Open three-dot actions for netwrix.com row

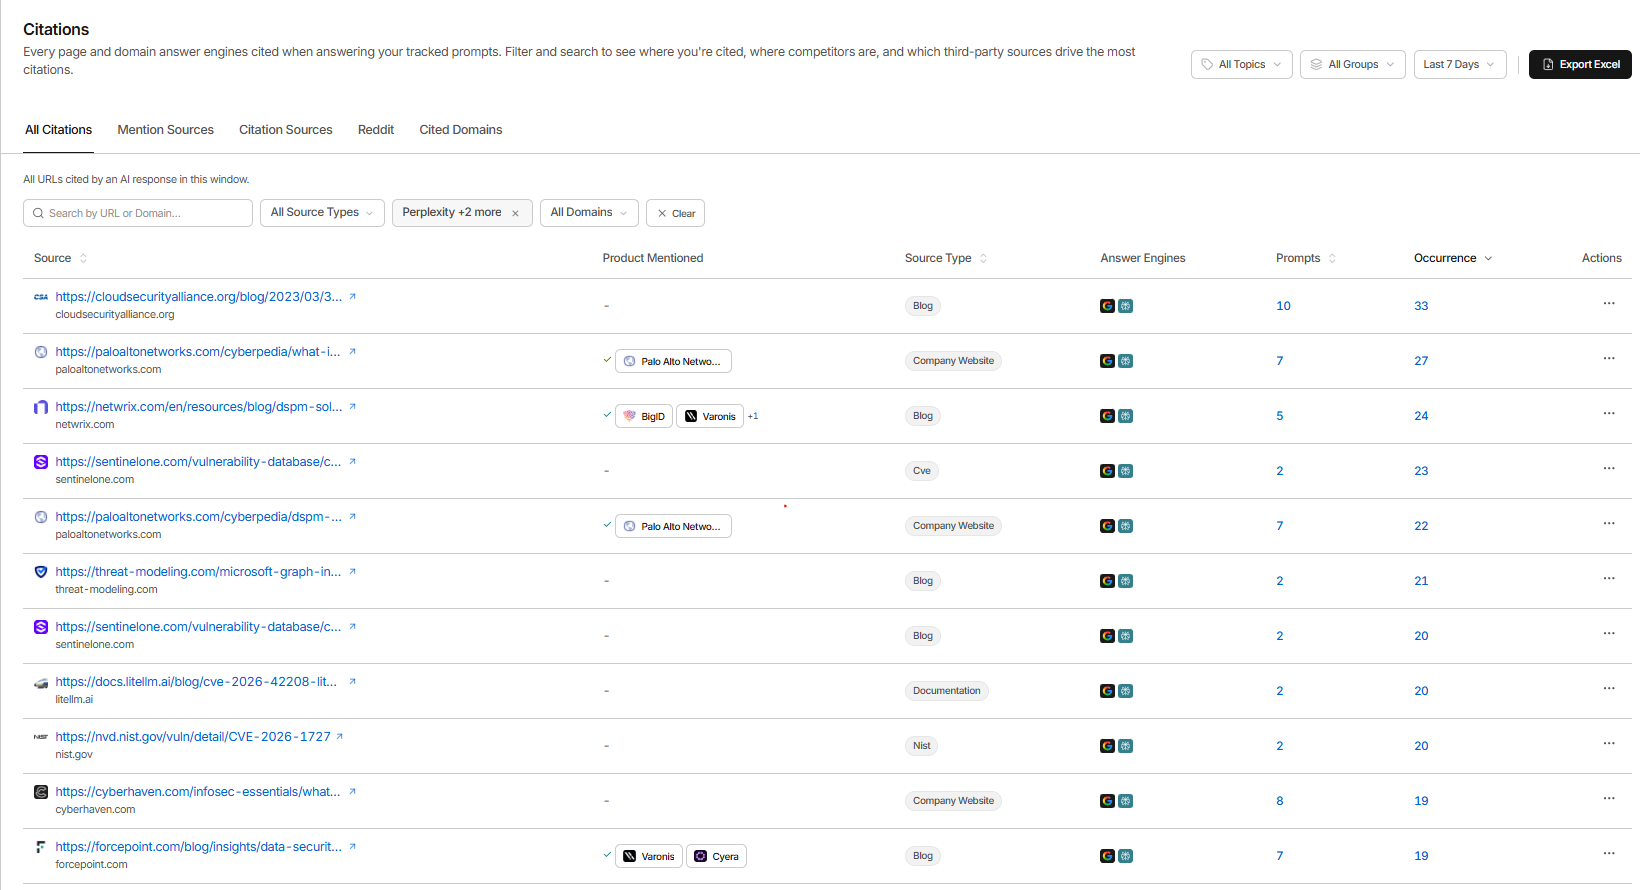(1609, 413)
